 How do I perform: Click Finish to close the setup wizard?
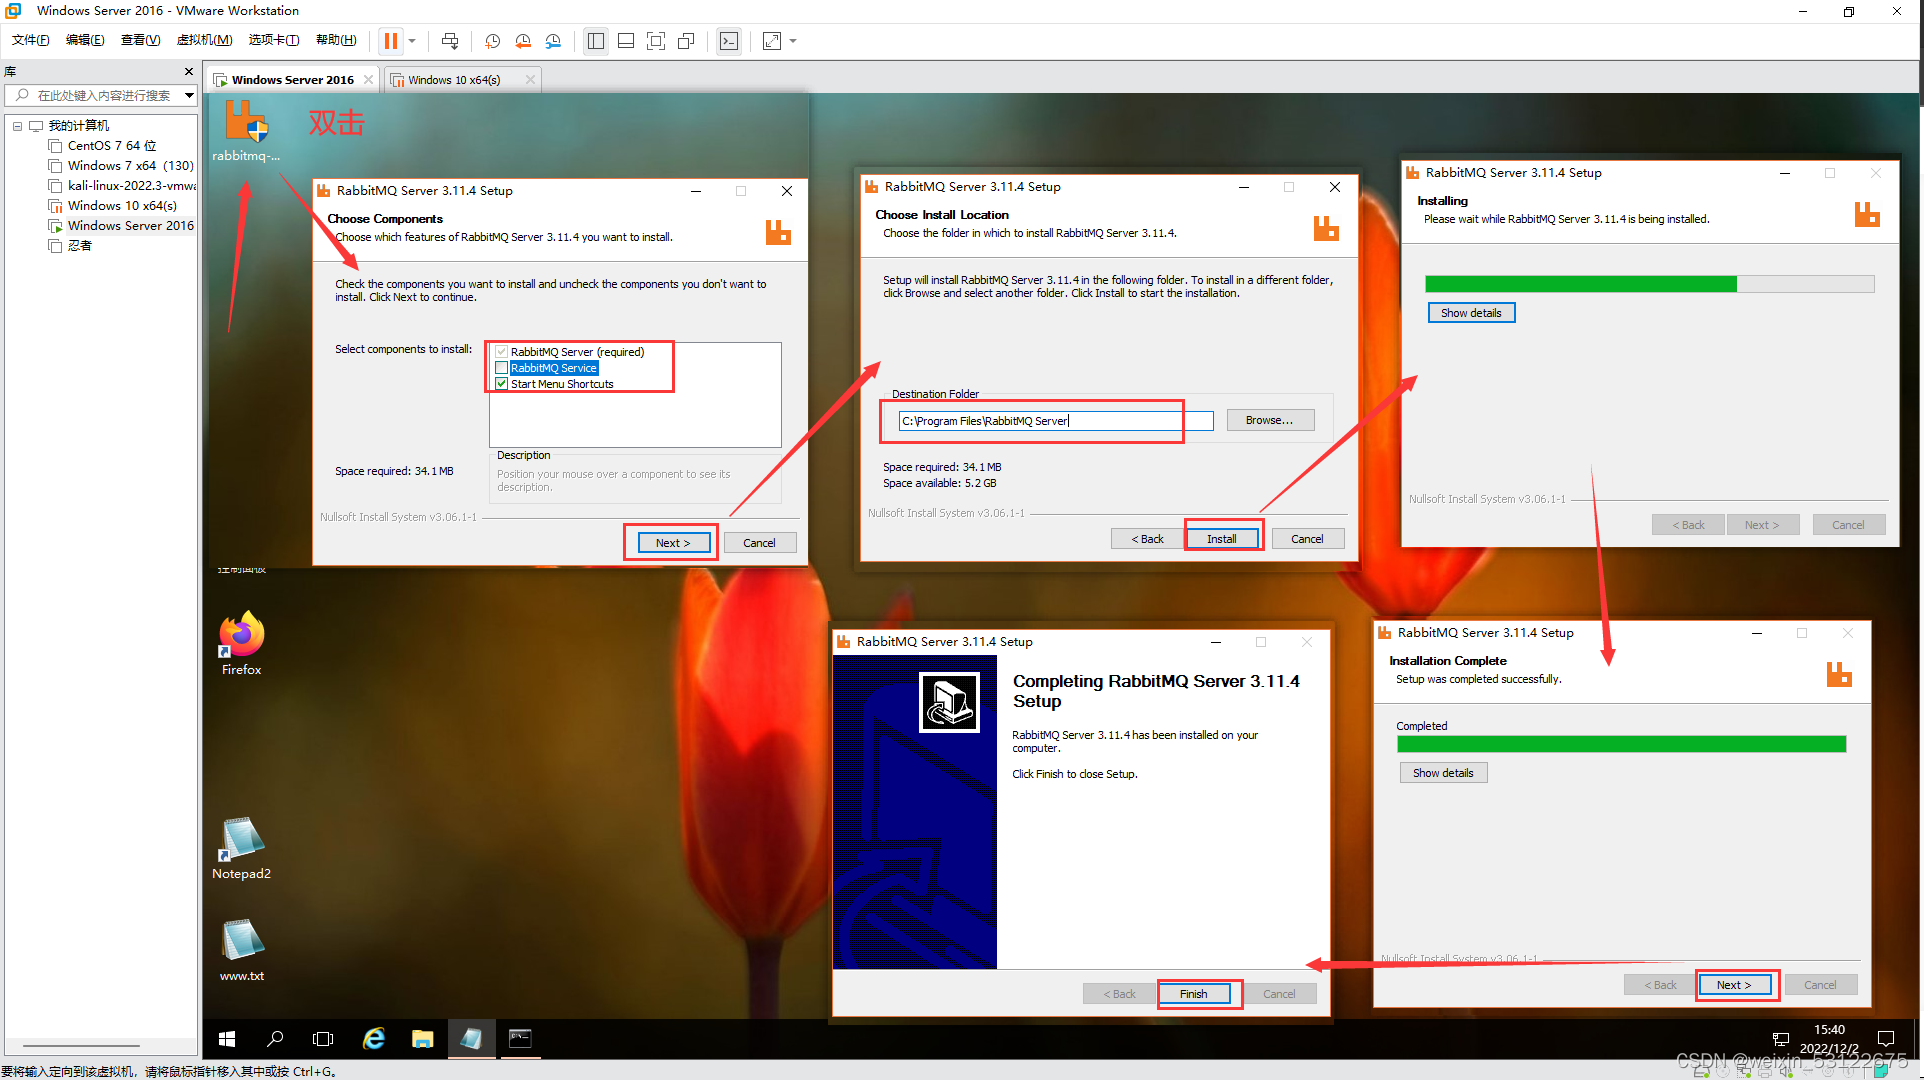1196,993
